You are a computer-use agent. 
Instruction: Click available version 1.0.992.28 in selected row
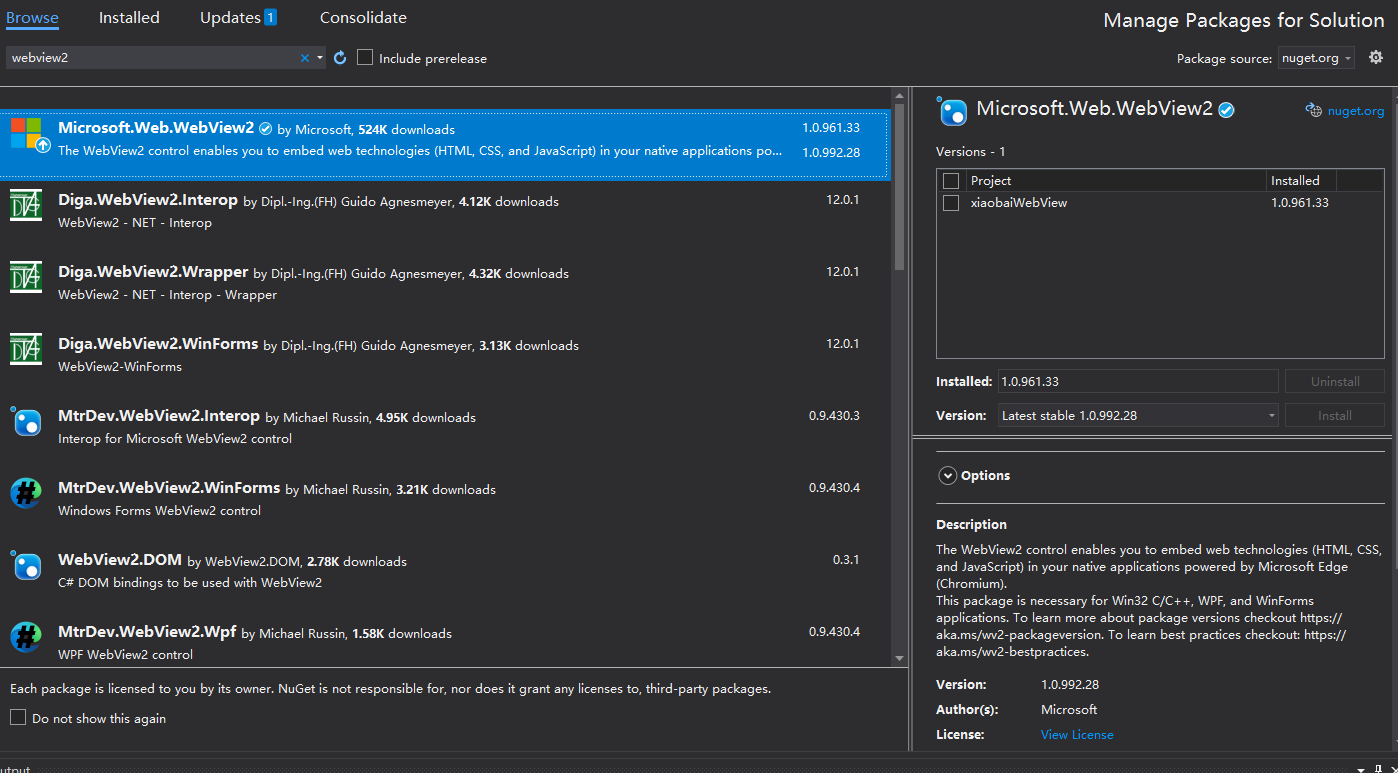pos(831,153)
